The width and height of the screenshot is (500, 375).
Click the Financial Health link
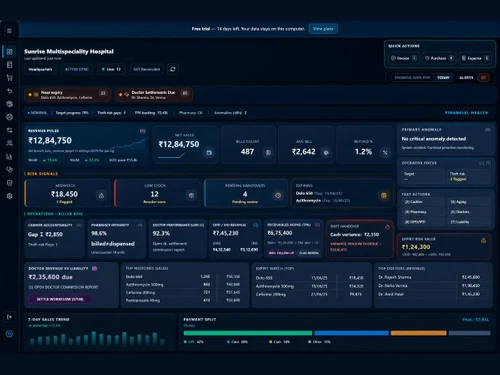point(466,113)
